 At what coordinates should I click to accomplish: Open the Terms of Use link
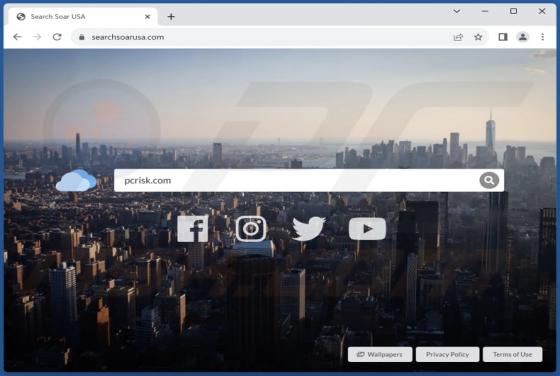coord(512,354)
